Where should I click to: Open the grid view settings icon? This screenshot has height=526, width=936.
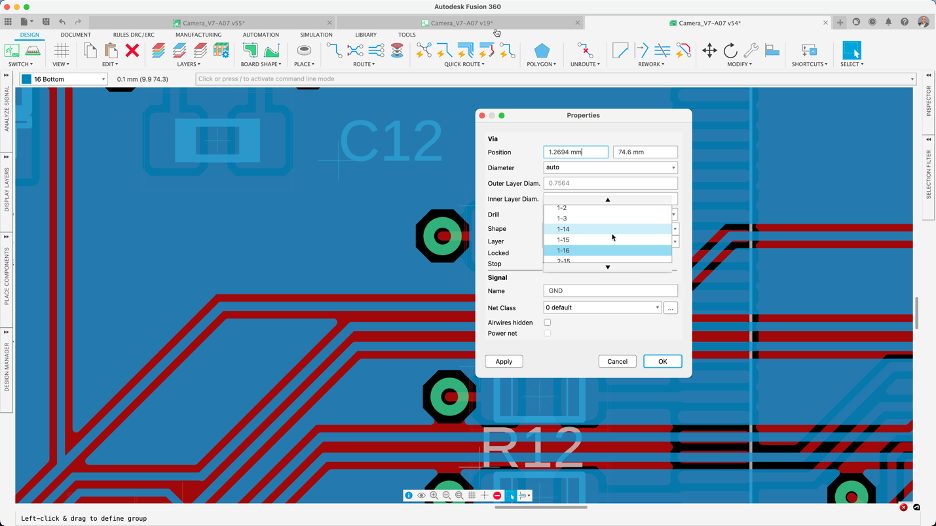(x=61, y=51)
